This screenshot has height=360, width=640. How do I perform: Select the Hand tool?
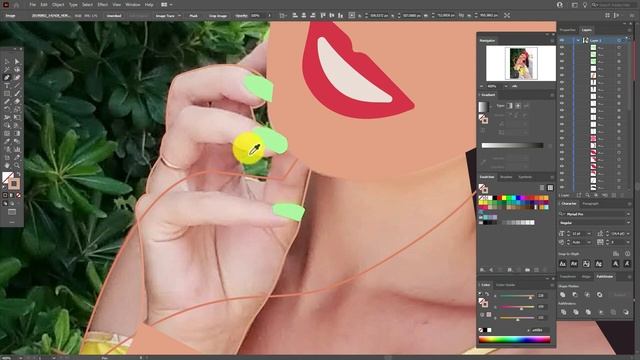[7, 165]
